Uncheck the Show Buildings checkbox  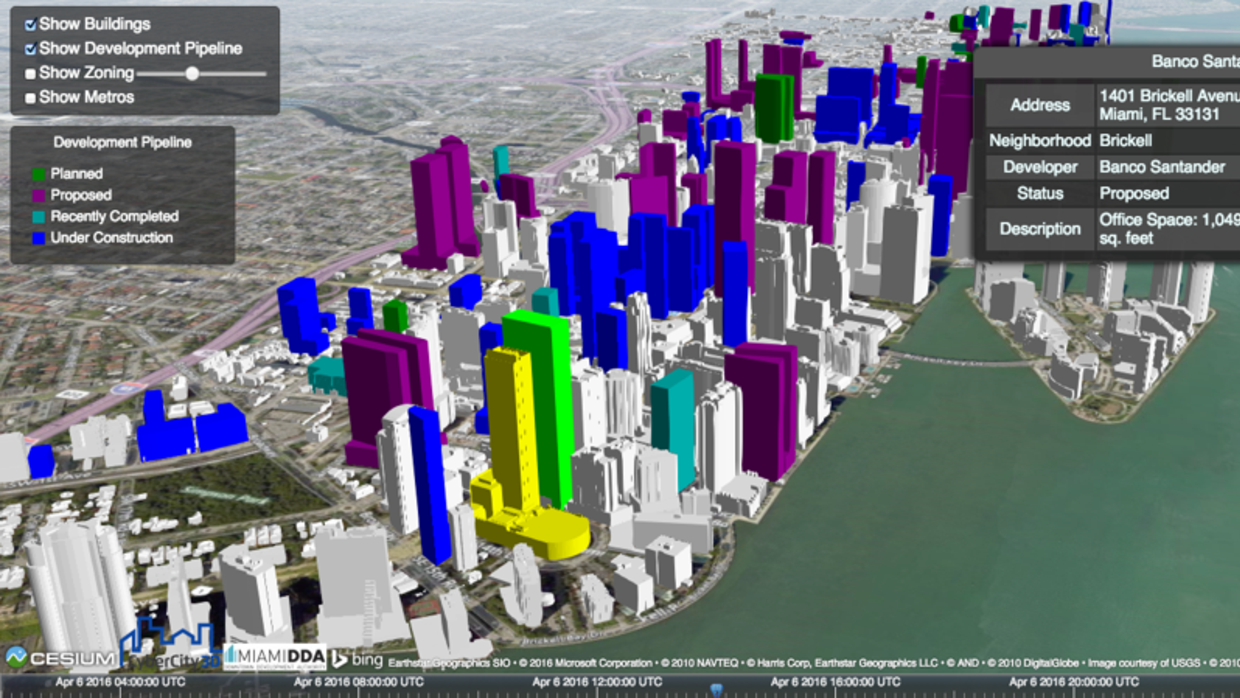[29, 24]
